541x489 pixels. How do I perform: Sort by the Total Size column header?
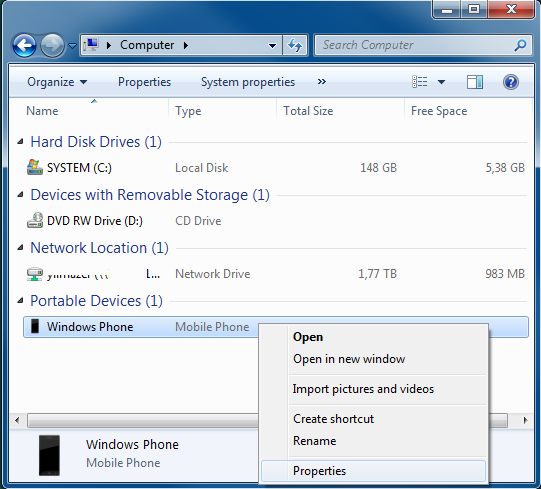(x=308, y=111)
